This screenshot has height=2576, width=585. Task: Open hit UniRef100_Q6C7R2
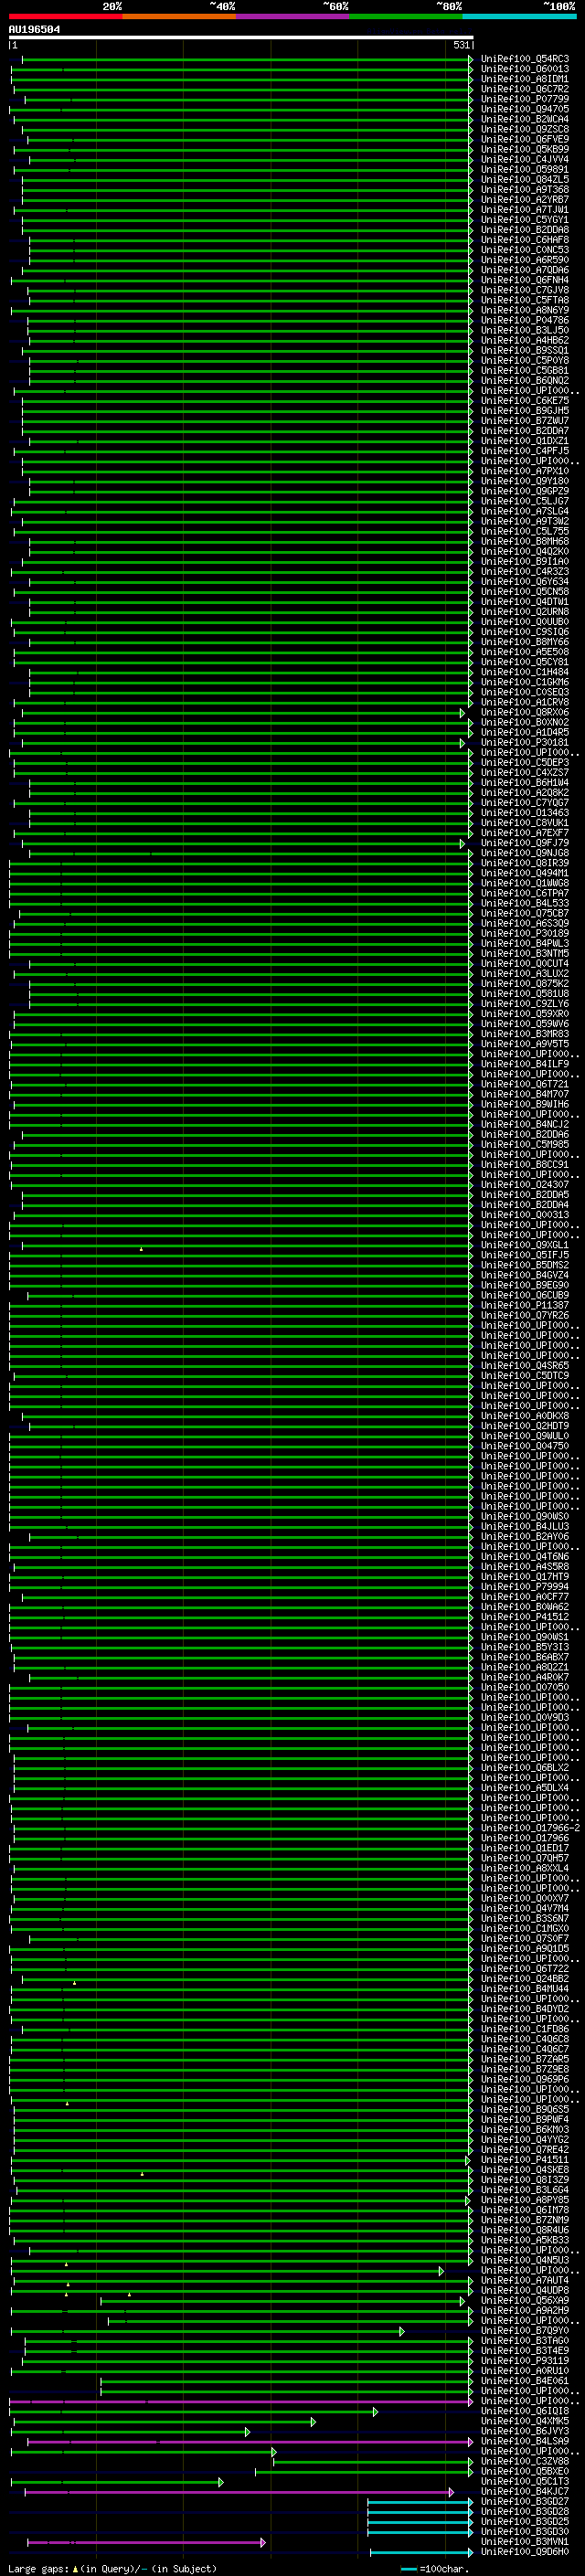pyautogui.click(x=525, y=89)
